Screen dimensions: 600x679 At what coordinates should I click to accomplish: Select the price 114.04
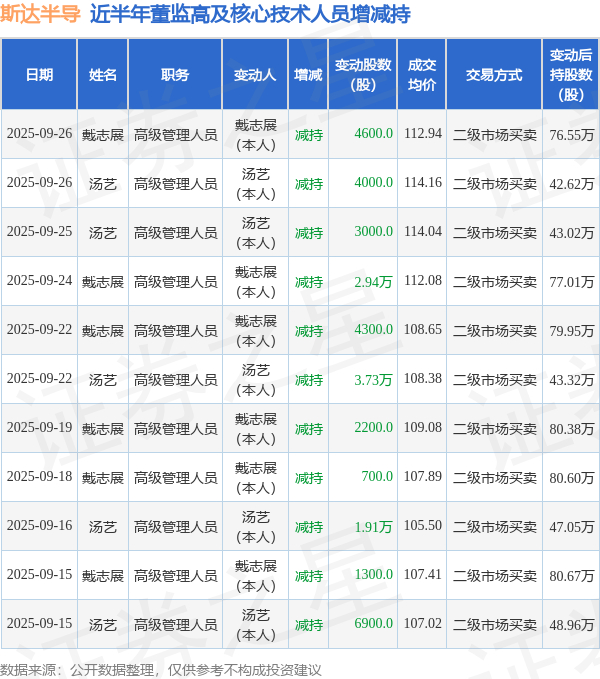(423, 231)
